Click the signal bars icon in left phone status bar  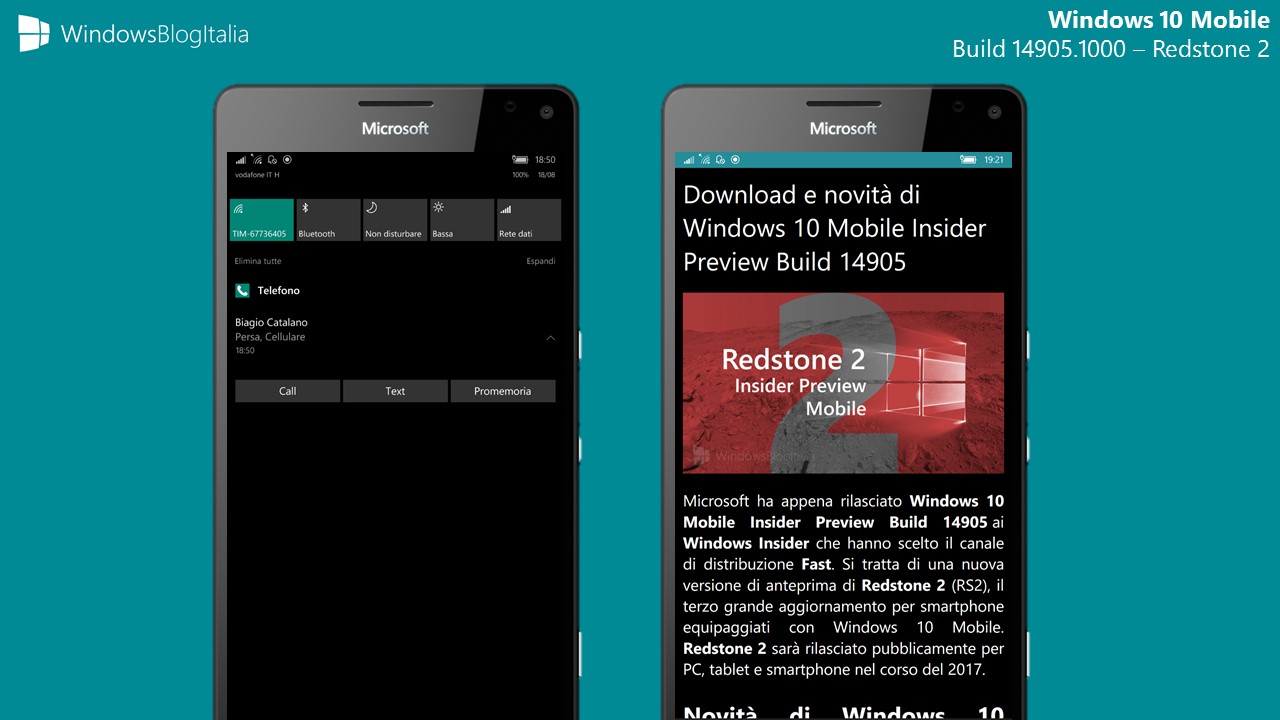click(x=240, y=159)
